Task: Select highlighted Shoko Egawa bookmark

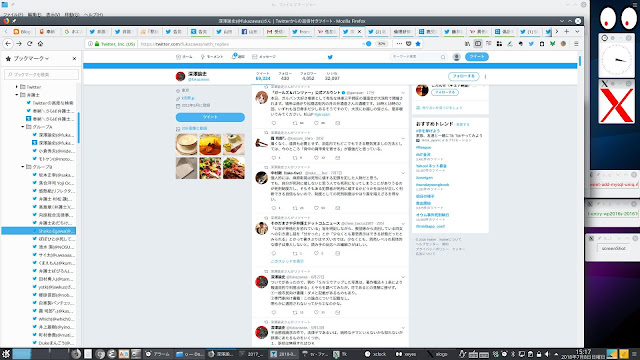Action: tap(39, 231)
